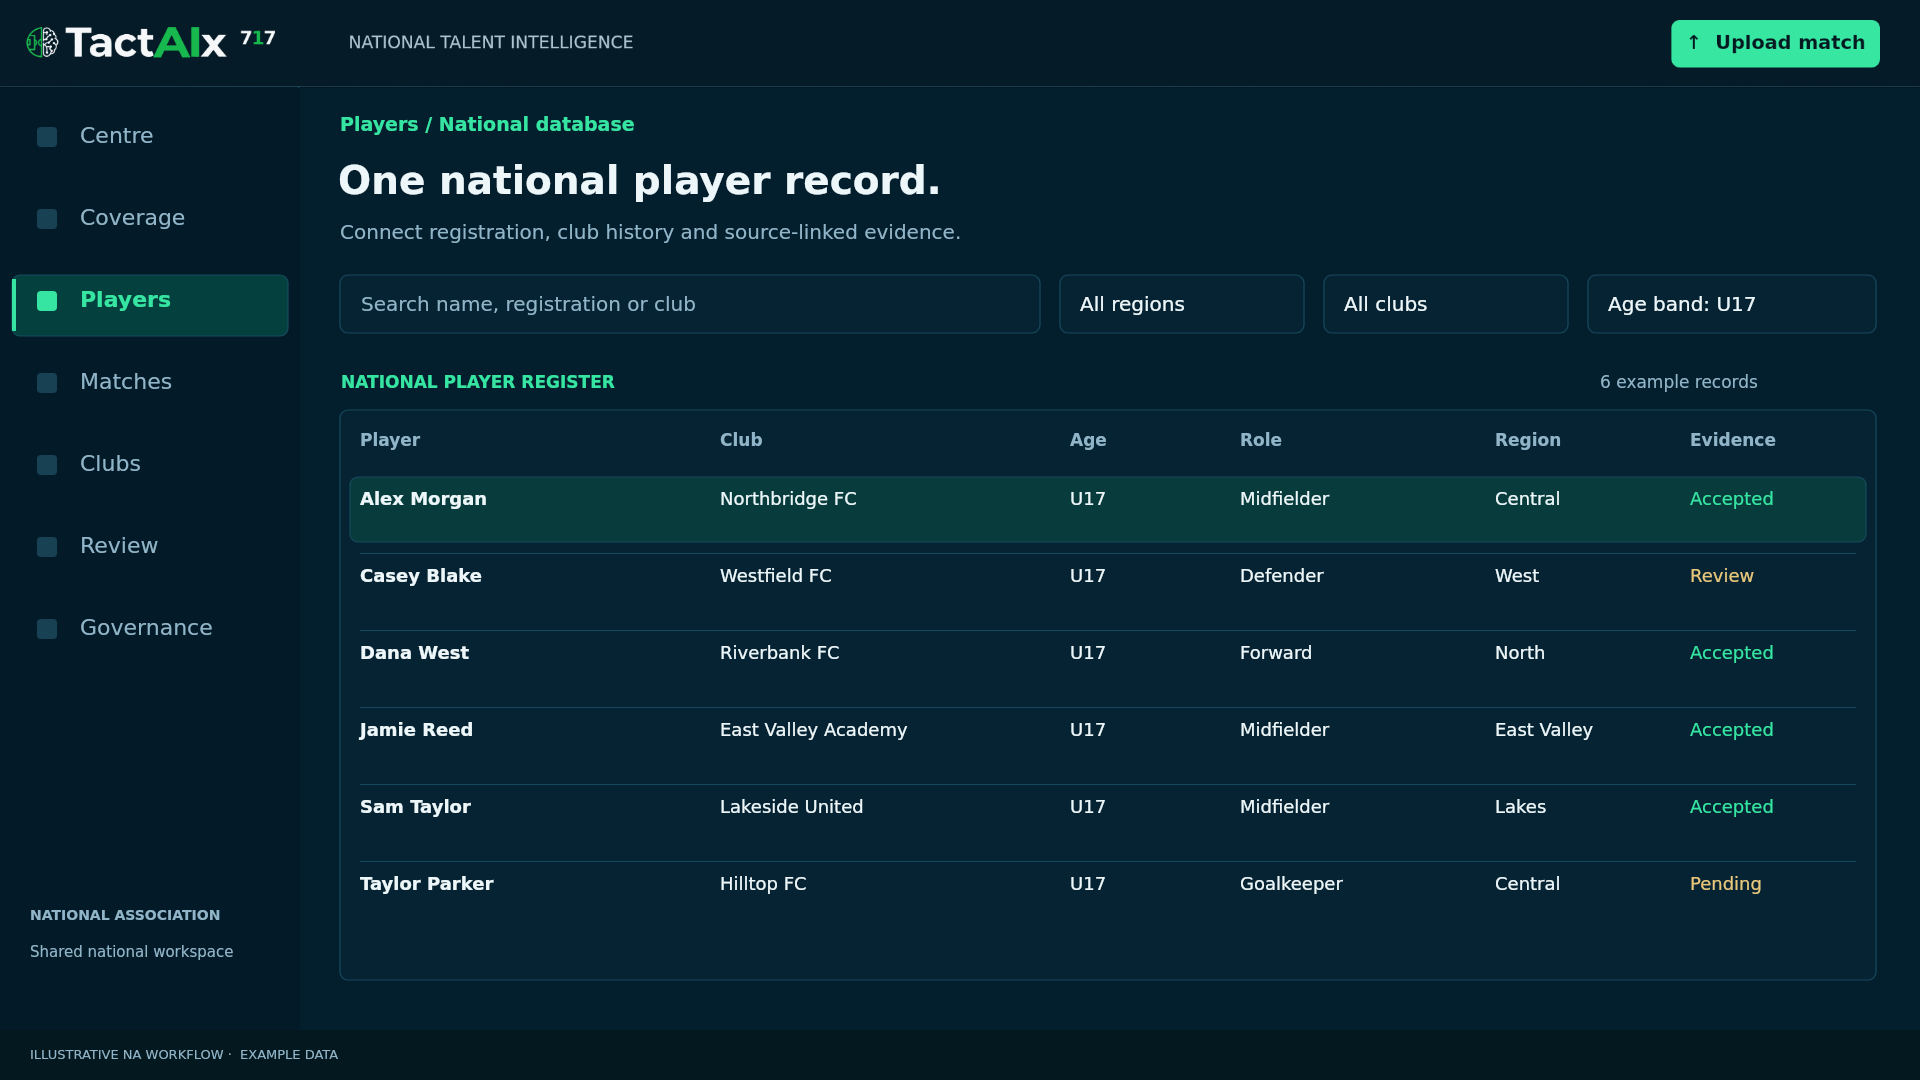Click the square icon beside Governance

[x=47, y=629]
